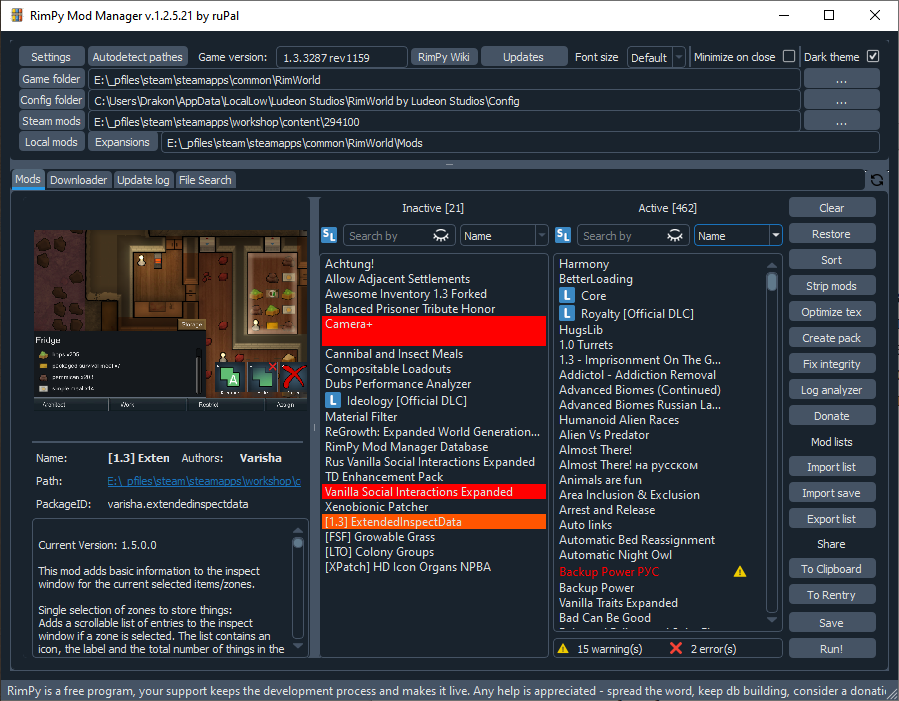Click the red X errors icon
Screen dimensions: 899x701
[x=675, y=648]
